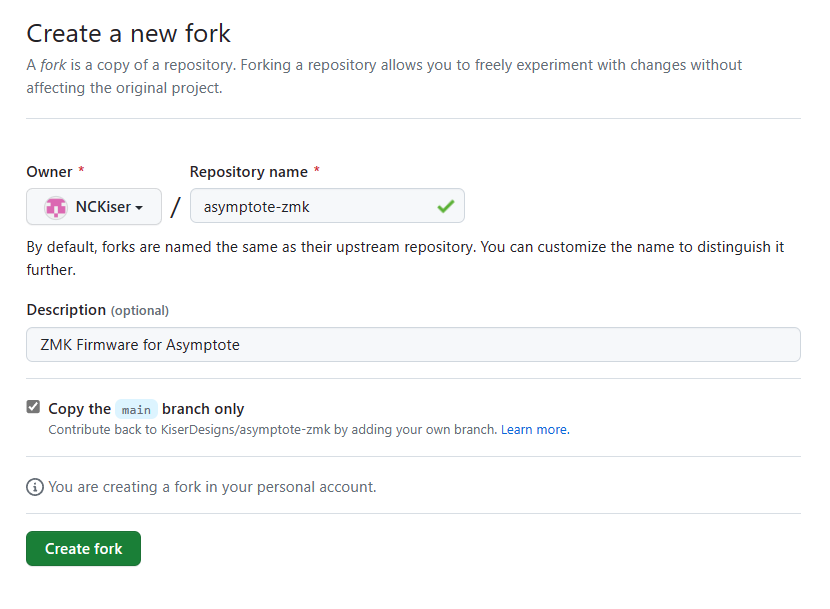This screenshot has width=830, height=609.
Task: Click the NCKiser pink avatar icon
Action: [x=56, y=207]
